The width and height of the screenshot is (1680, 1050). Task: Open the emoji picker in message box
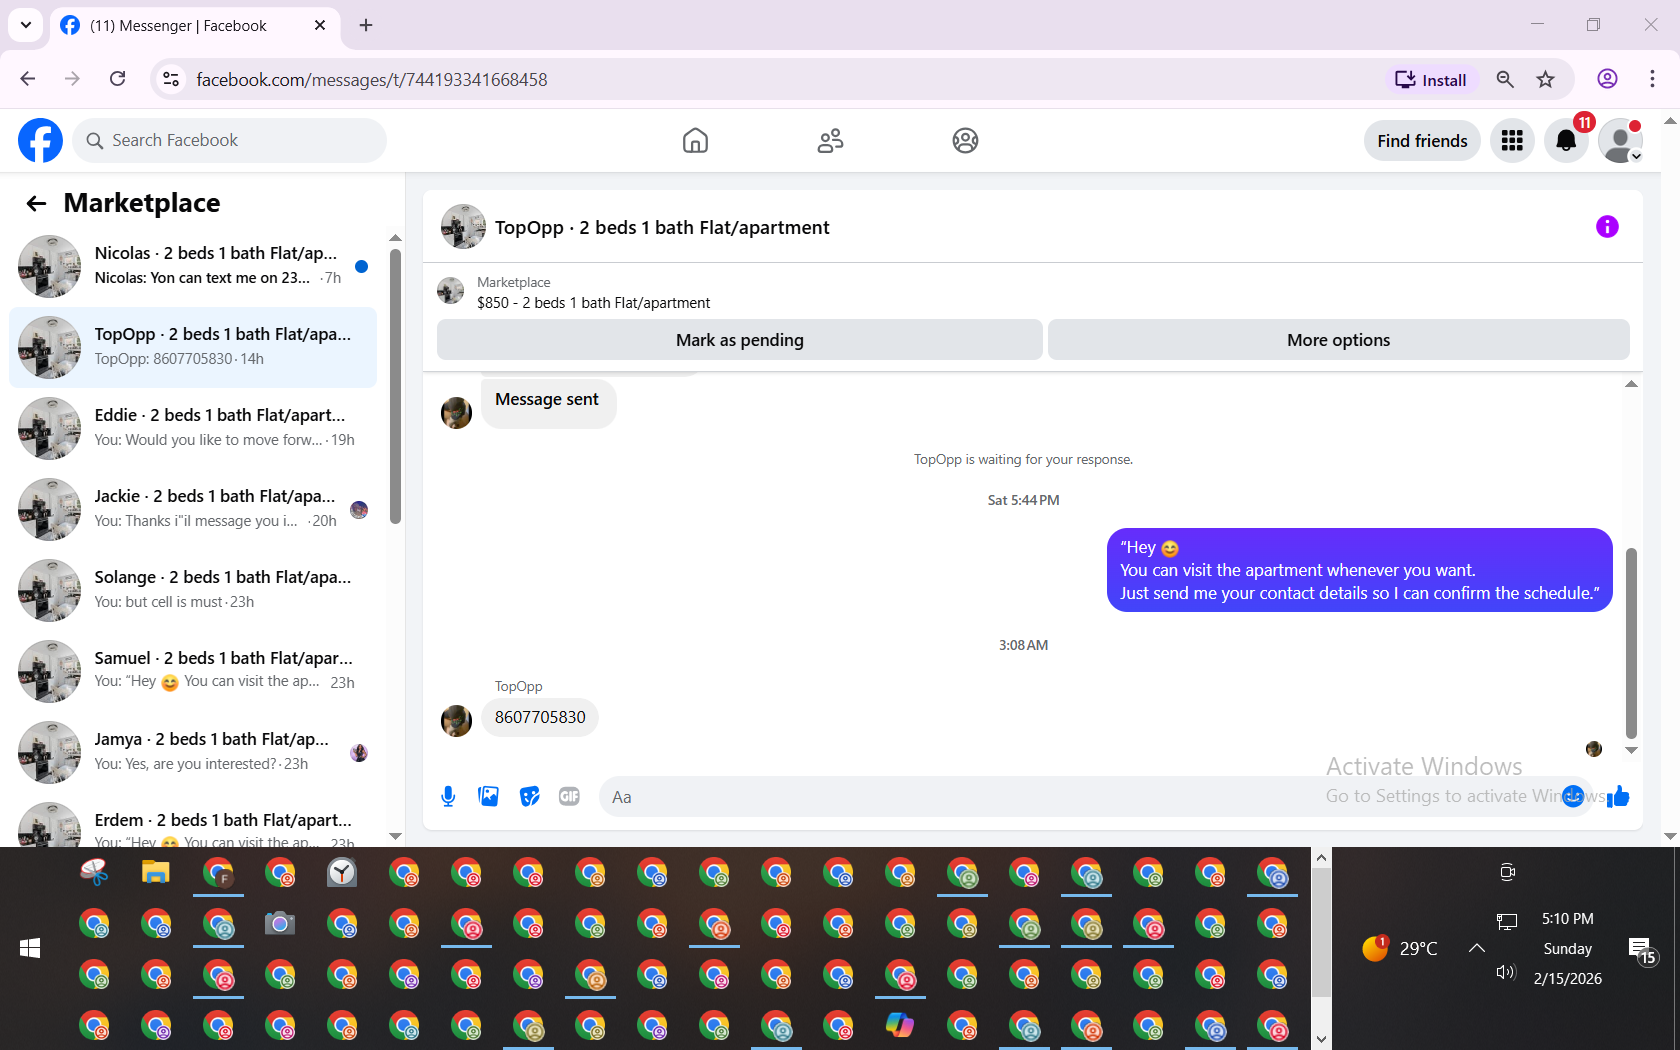1573,796
